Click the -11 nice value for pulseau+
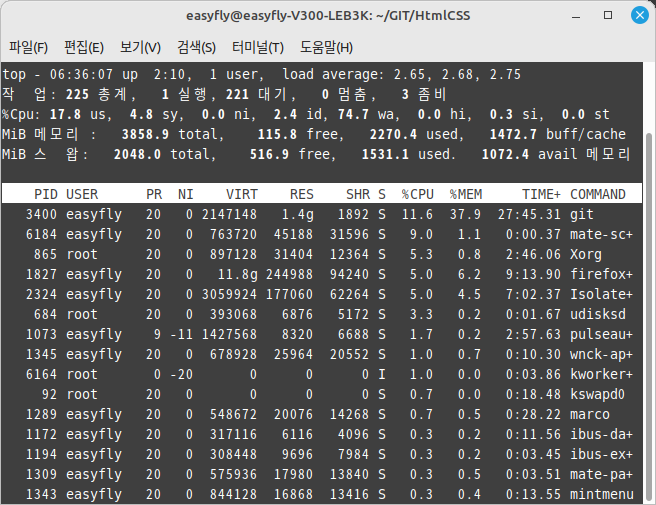Viewport: 656px width, 505px height. point(182,334)
